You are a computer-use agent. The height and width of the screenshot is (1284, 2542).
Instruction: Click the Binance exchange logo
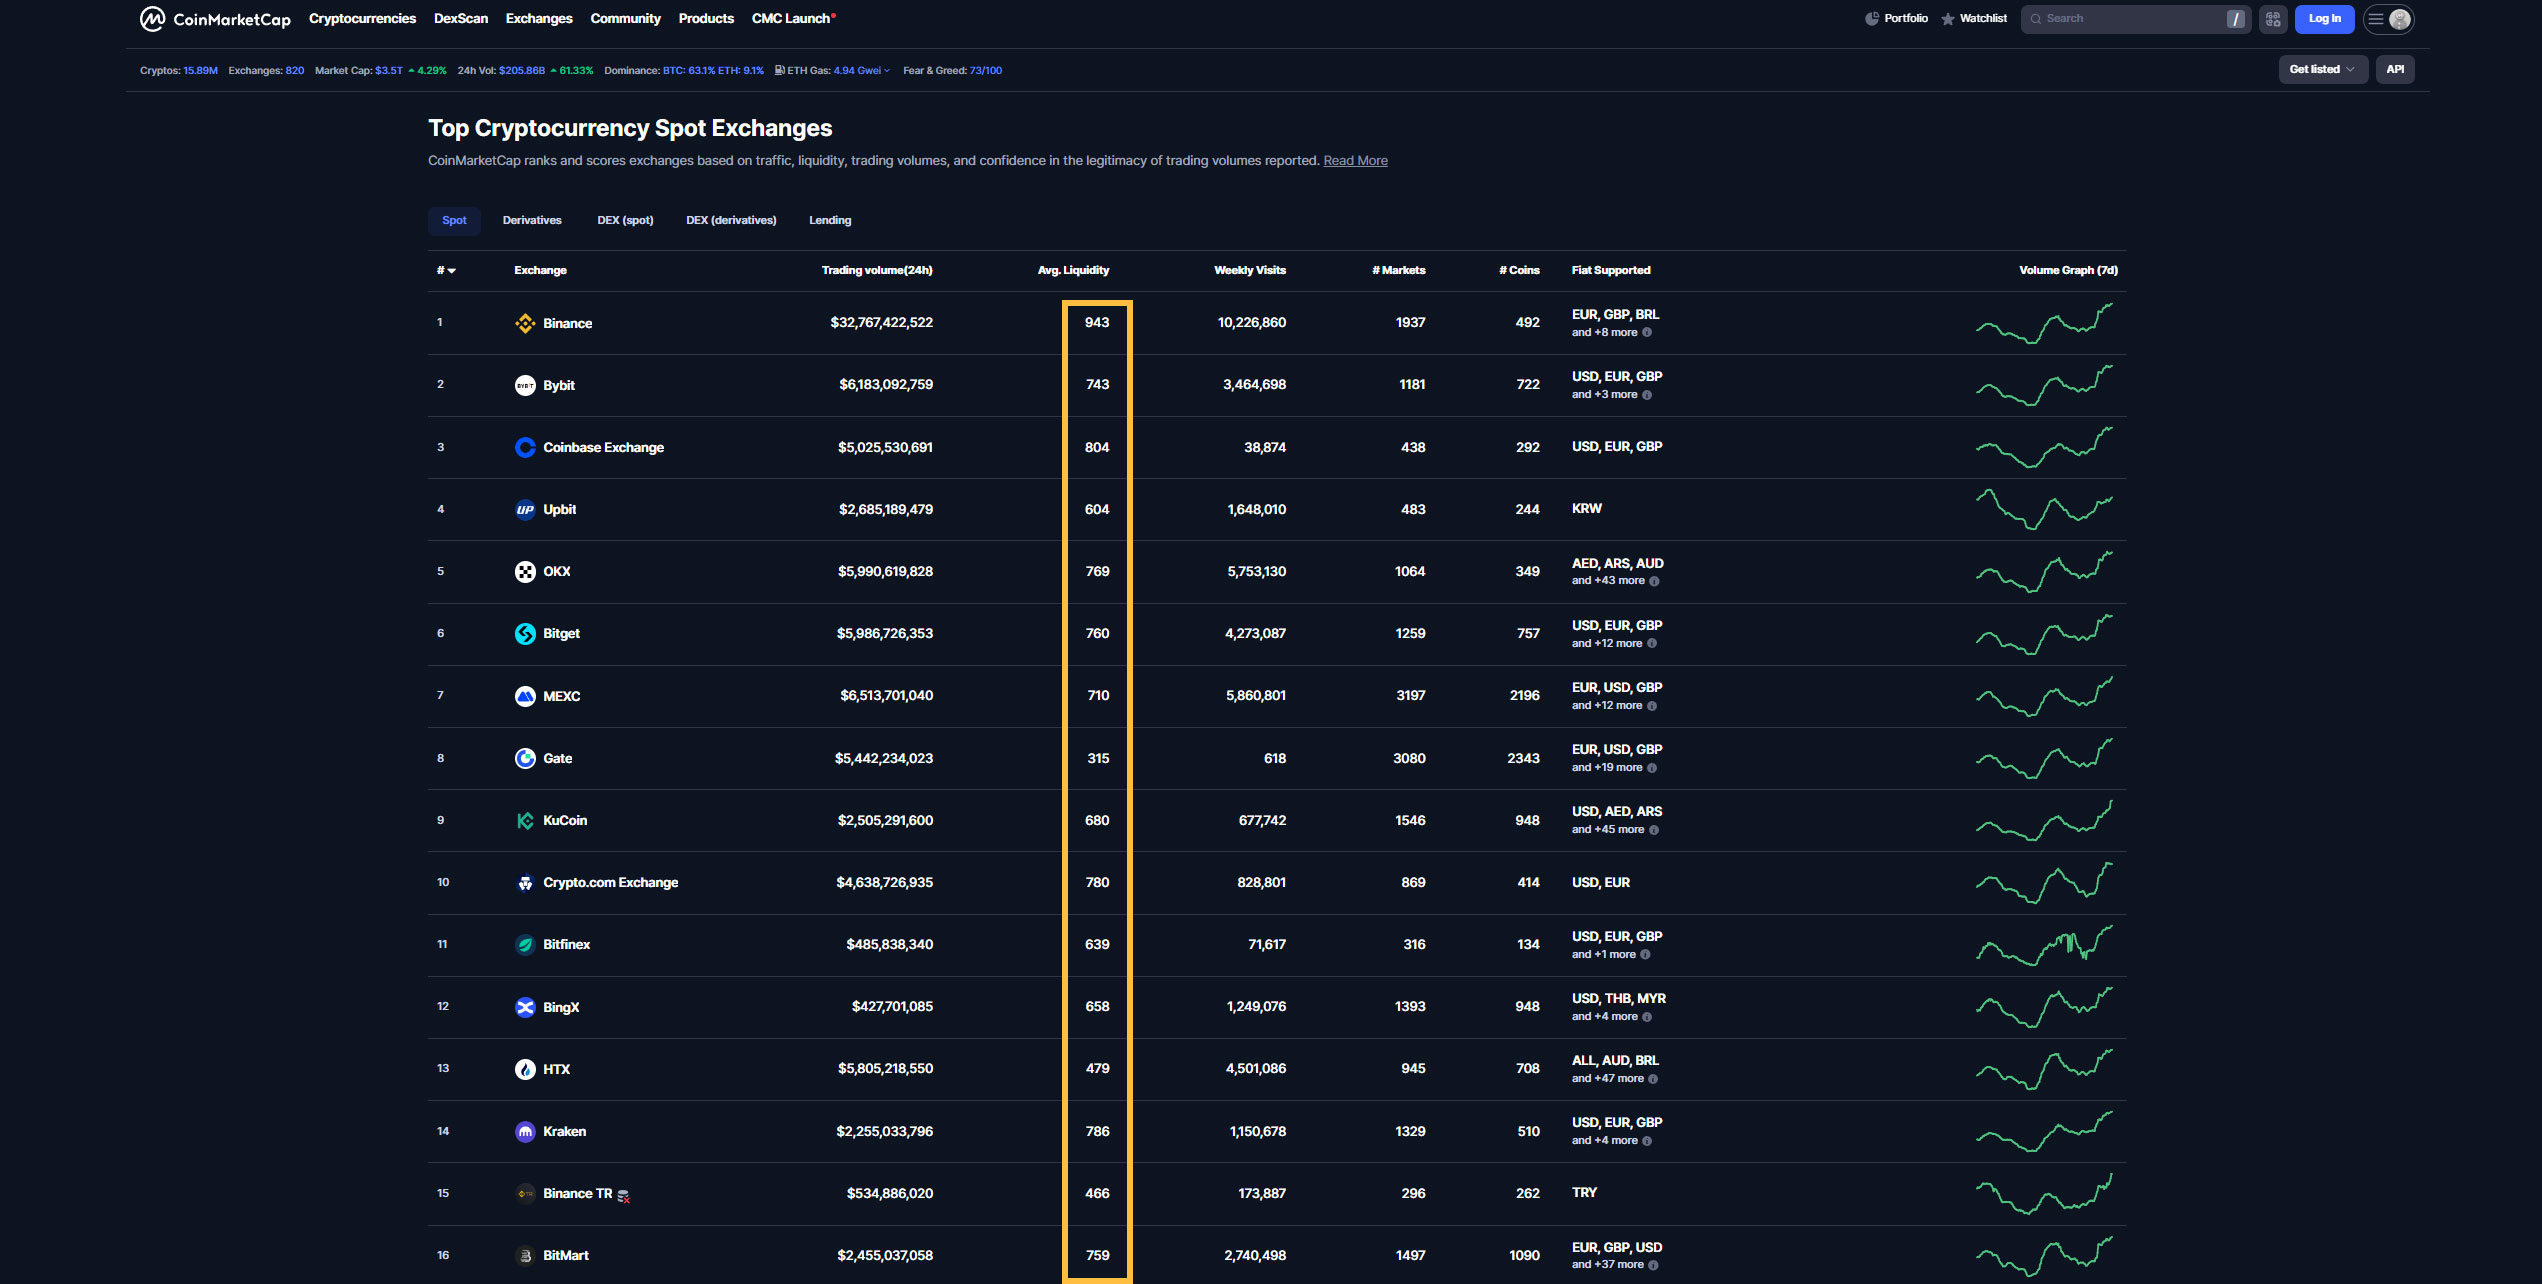pos(525,322)
